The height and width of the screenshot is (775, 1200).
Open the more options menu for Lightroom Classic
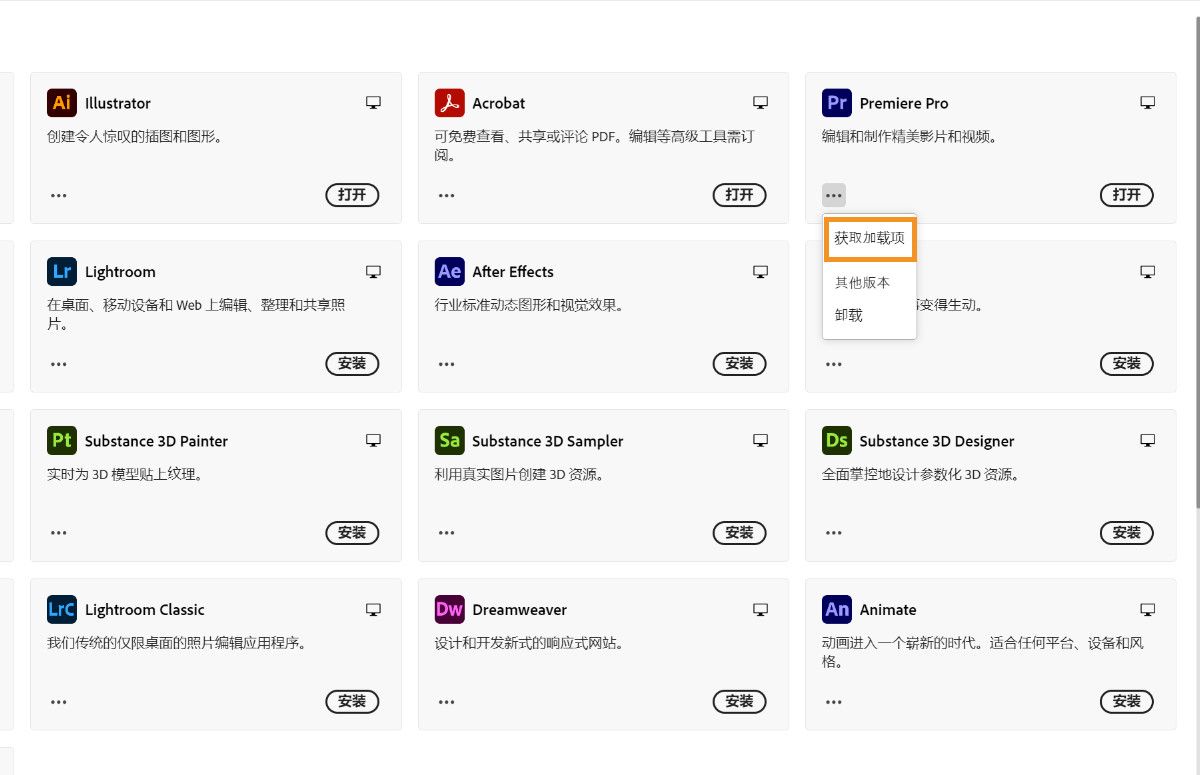(58, 701)
